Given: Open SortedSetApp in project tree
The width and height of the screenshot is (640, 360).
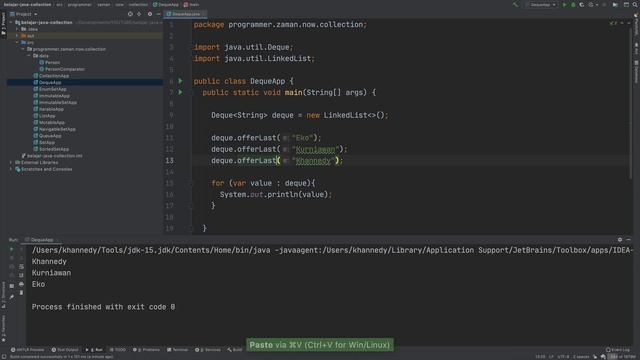Looking at the screenshot, I should point(51,149).
